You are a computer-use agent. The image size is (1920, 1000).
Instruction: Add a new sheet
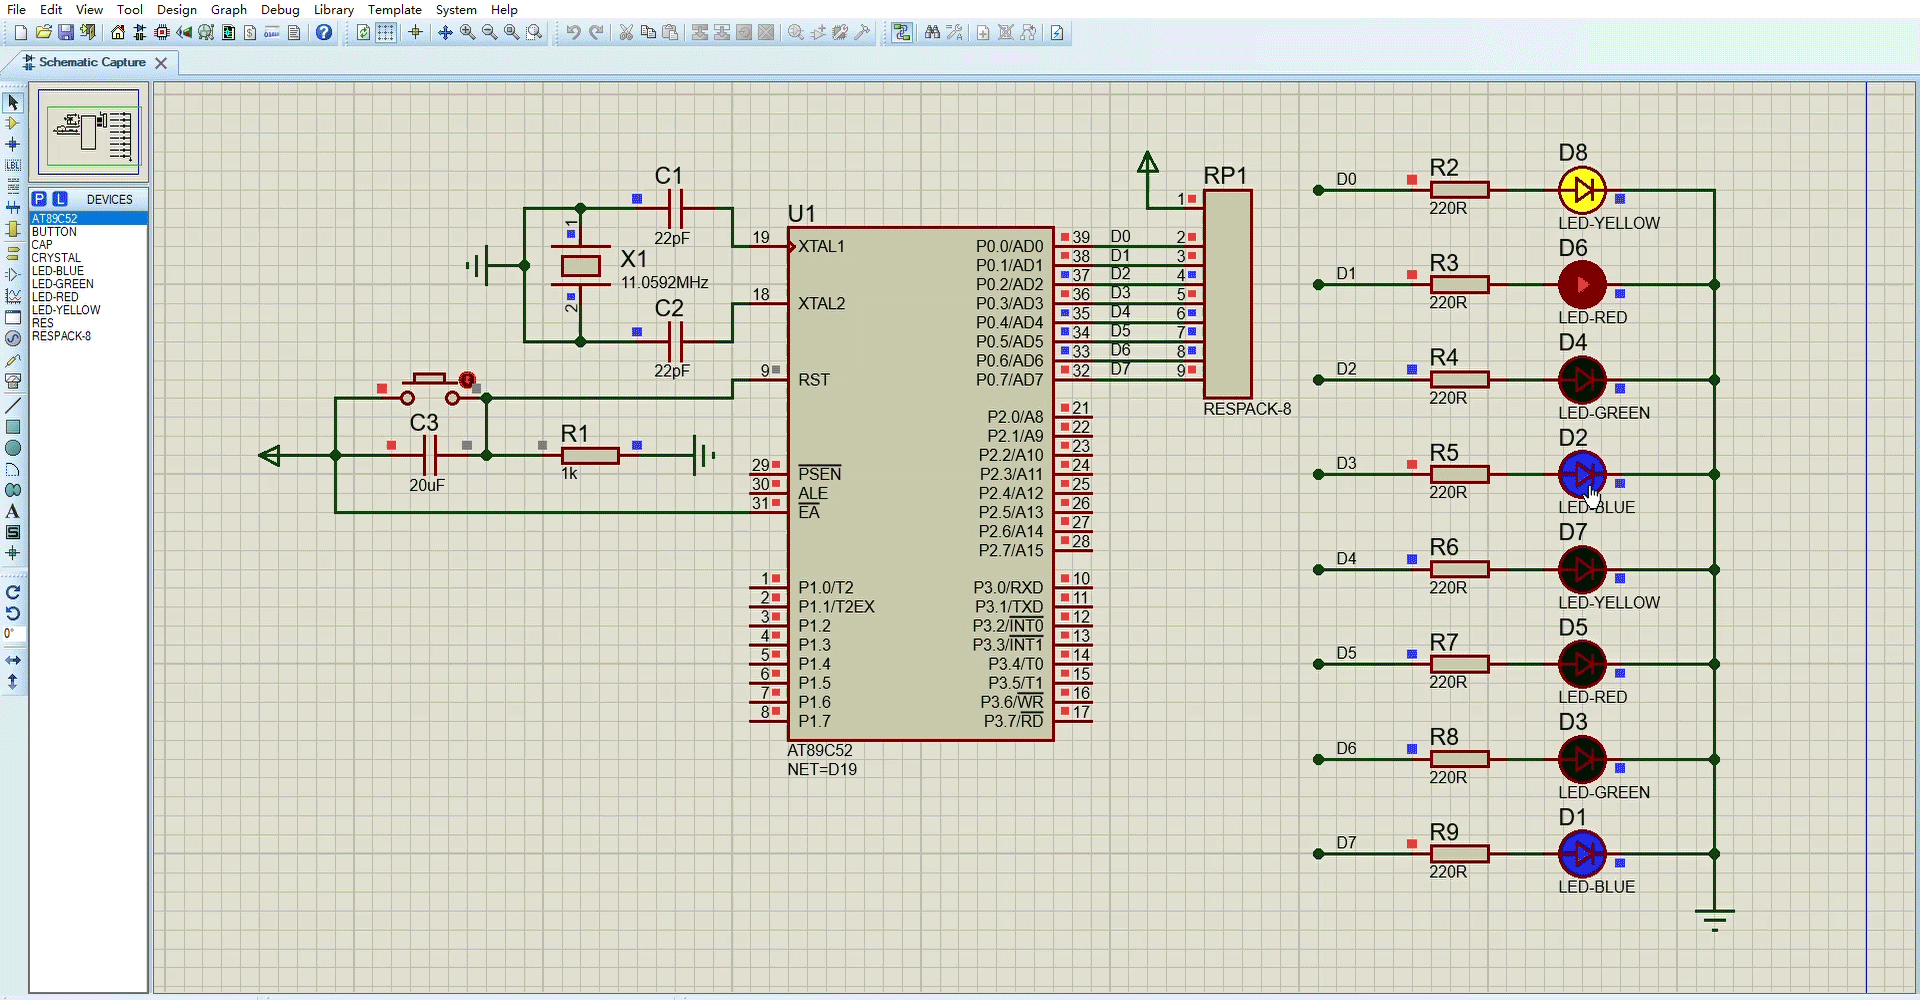983,33
